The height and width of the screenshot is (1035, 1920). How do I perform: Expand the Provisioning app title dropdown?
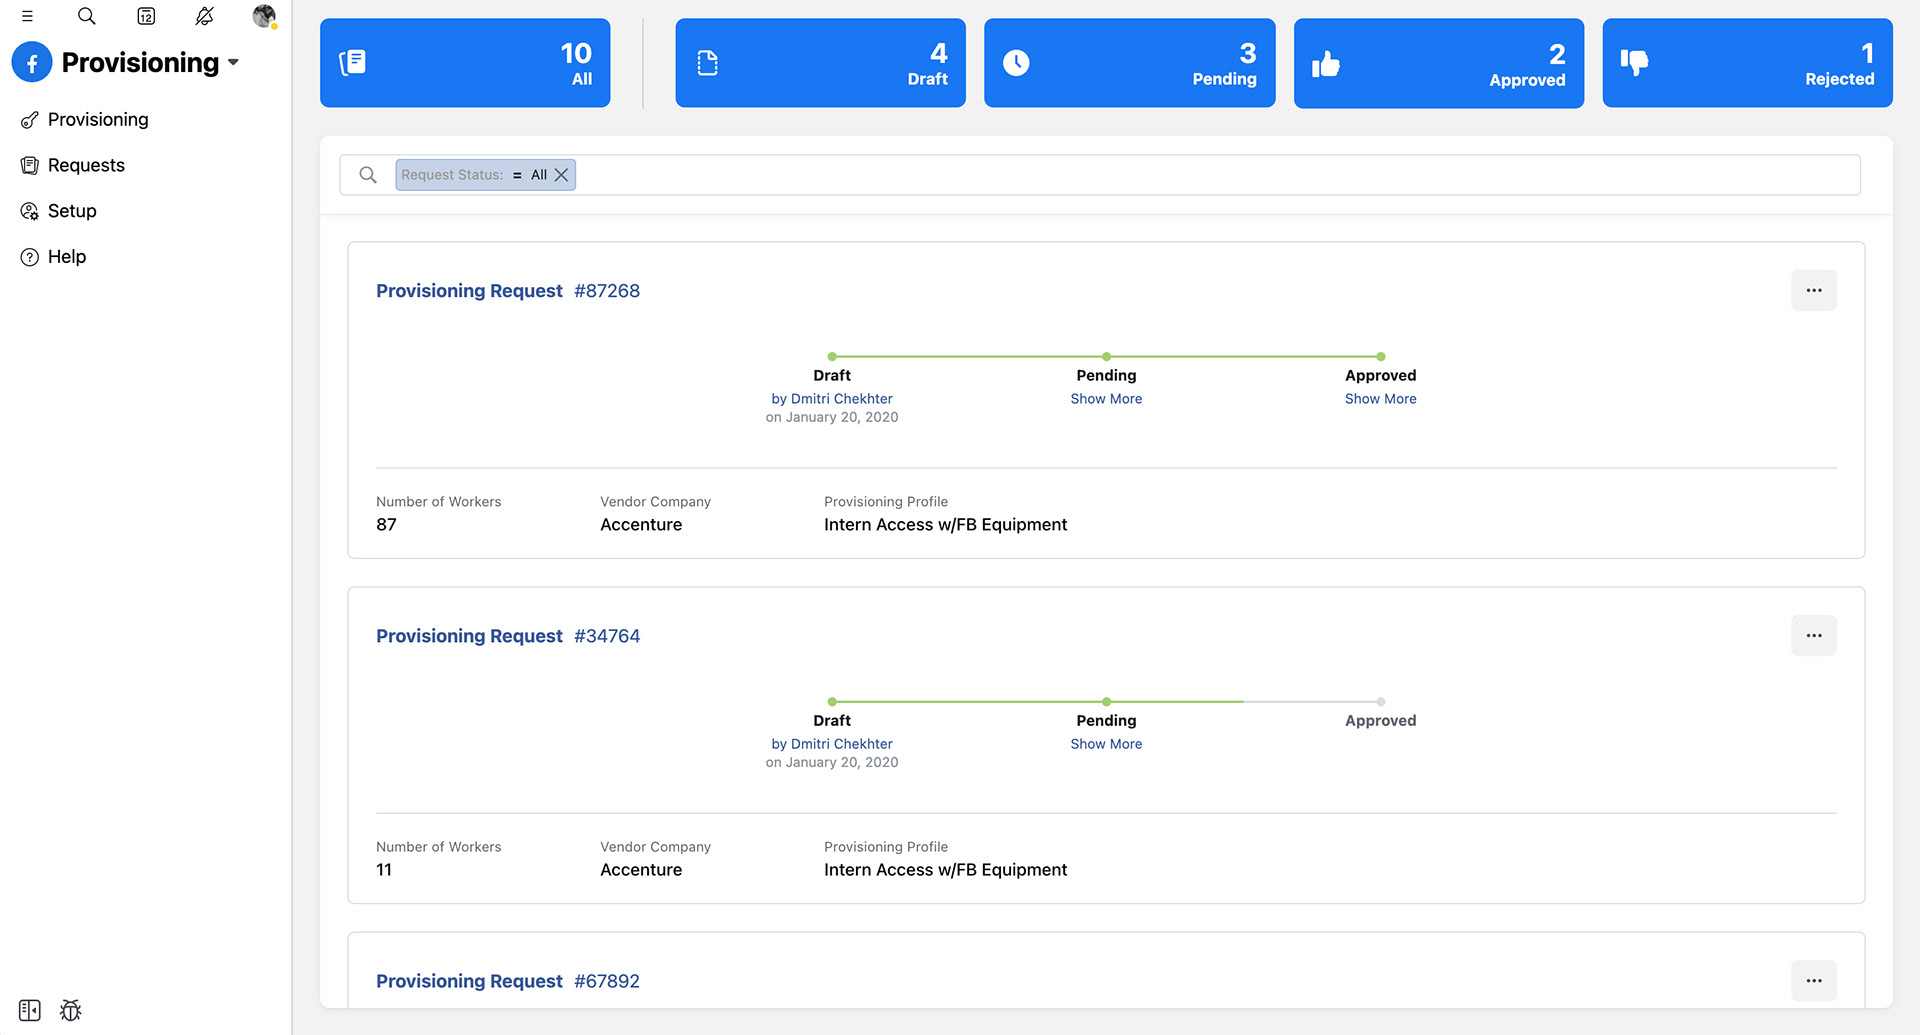(233, 62)
